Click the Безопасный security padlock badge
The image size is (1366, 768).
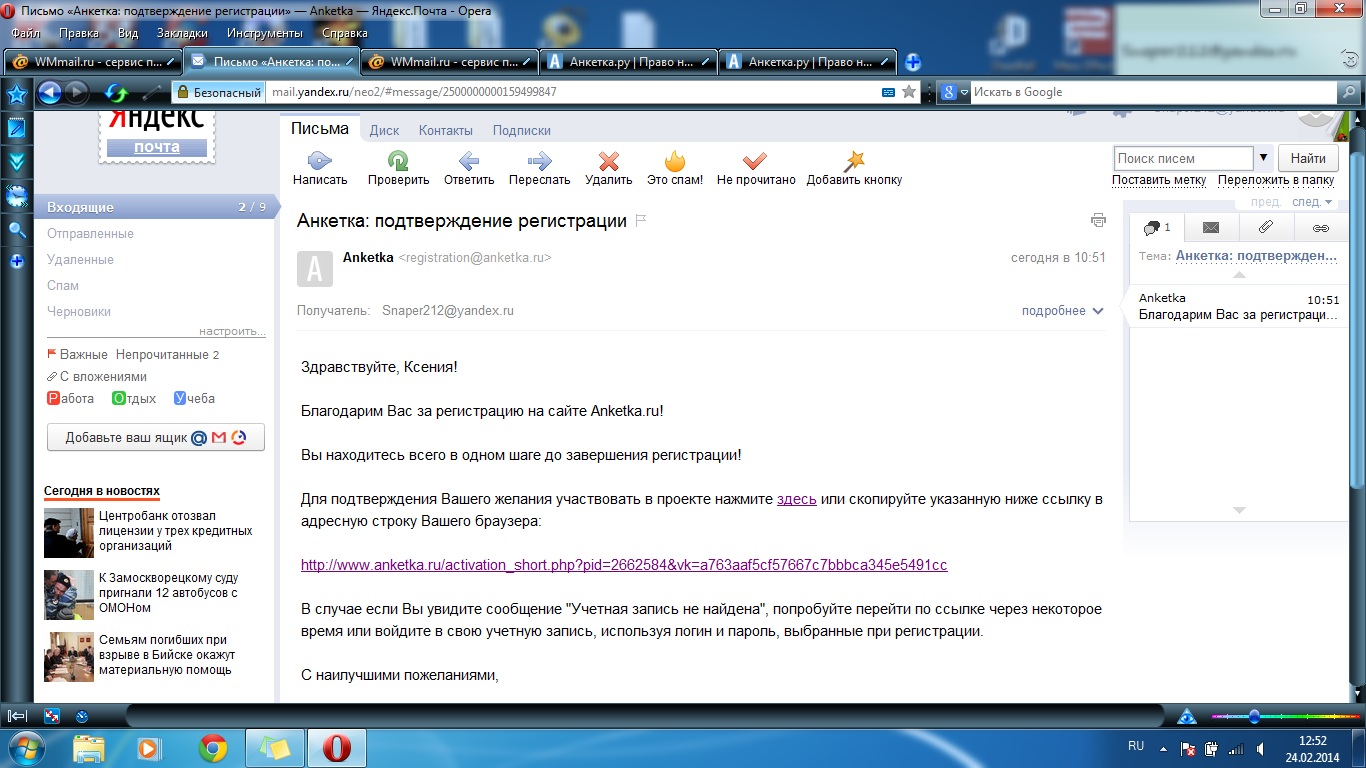[x=219, y=92]
